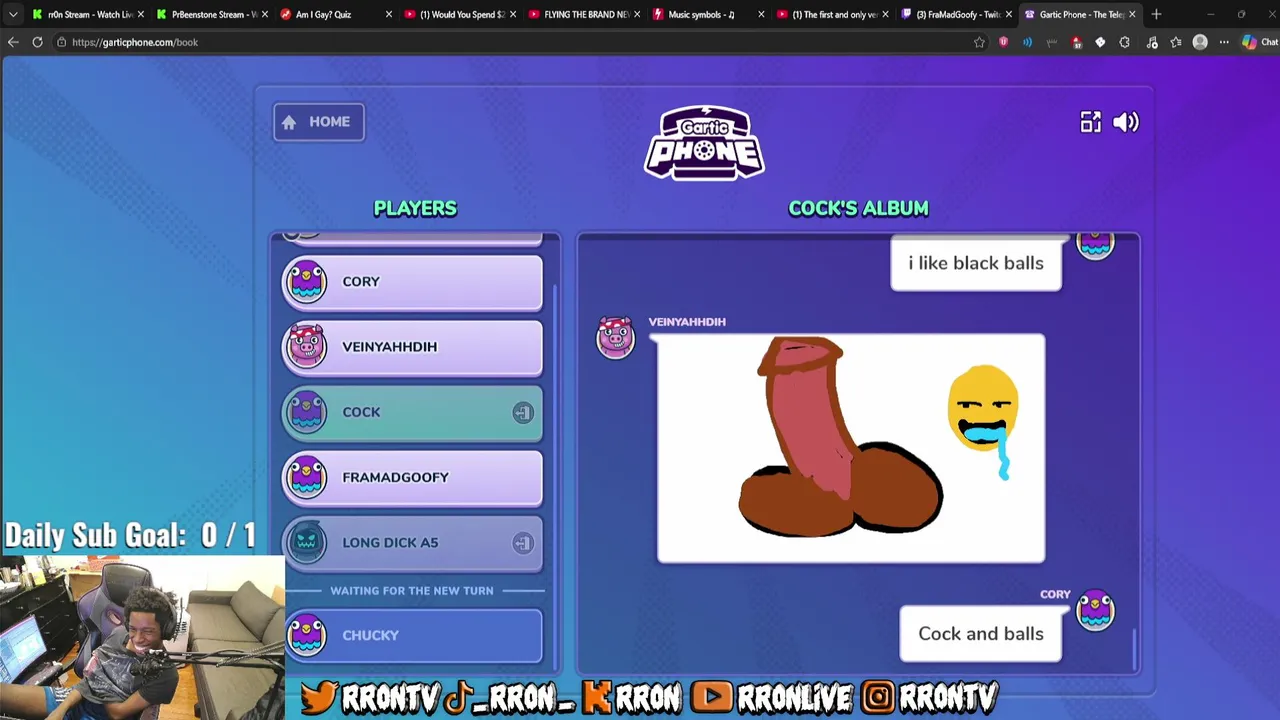Image resolution: width=1280 pixels, height=720 pixels.
Task: Close the 'Am I Gay? Quiz' tab
Action: (389, 14)
